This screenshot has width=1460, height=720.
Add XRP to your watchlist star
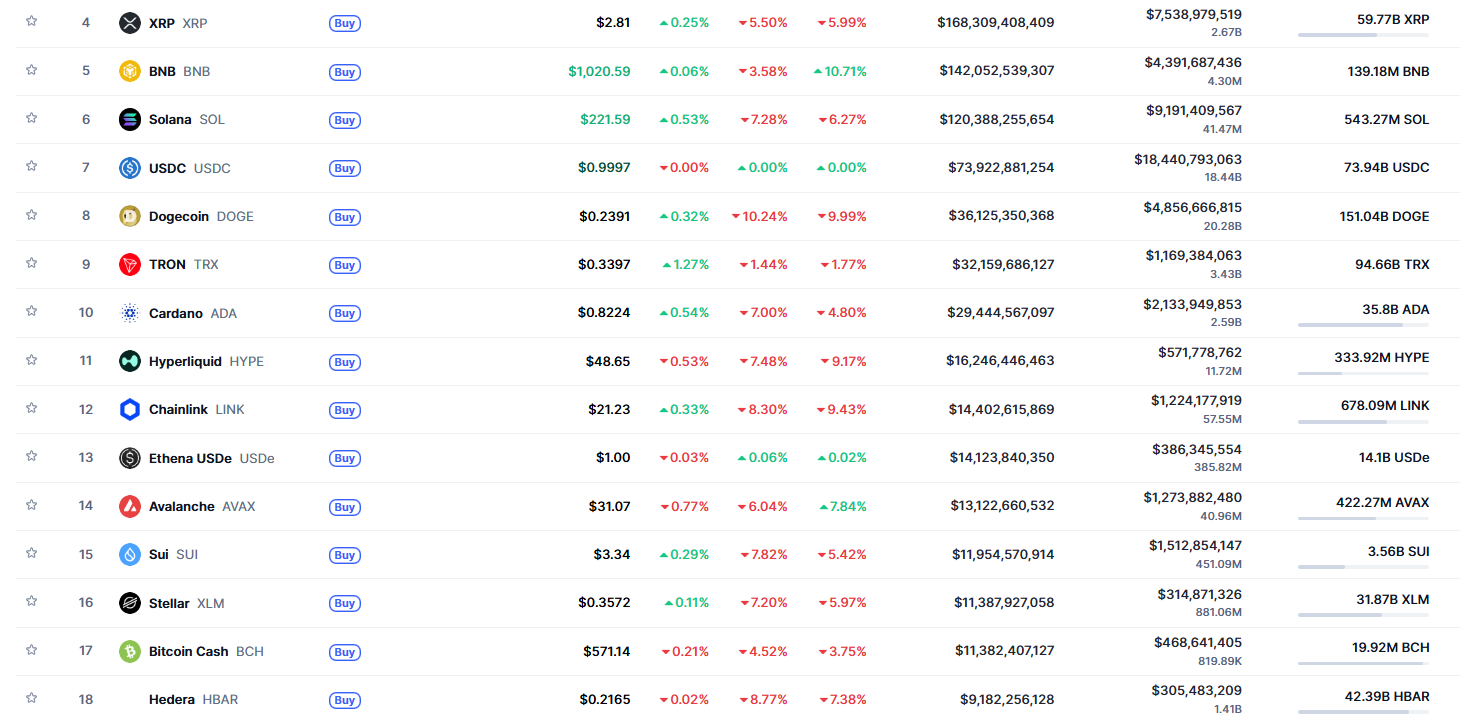point(31,22)
